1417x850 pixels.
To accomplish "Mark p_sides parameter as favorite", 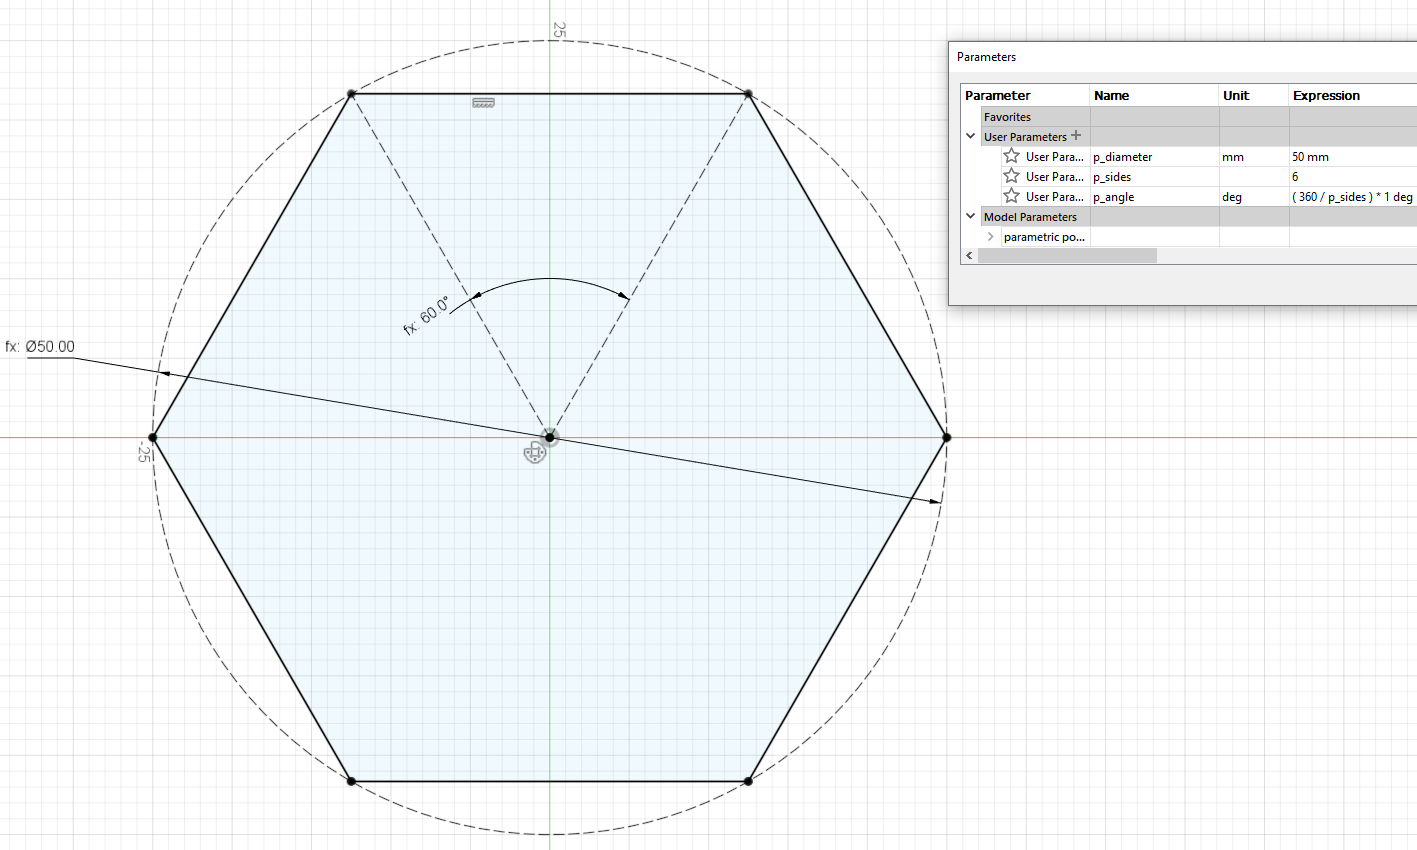I will pos(1011,176).
